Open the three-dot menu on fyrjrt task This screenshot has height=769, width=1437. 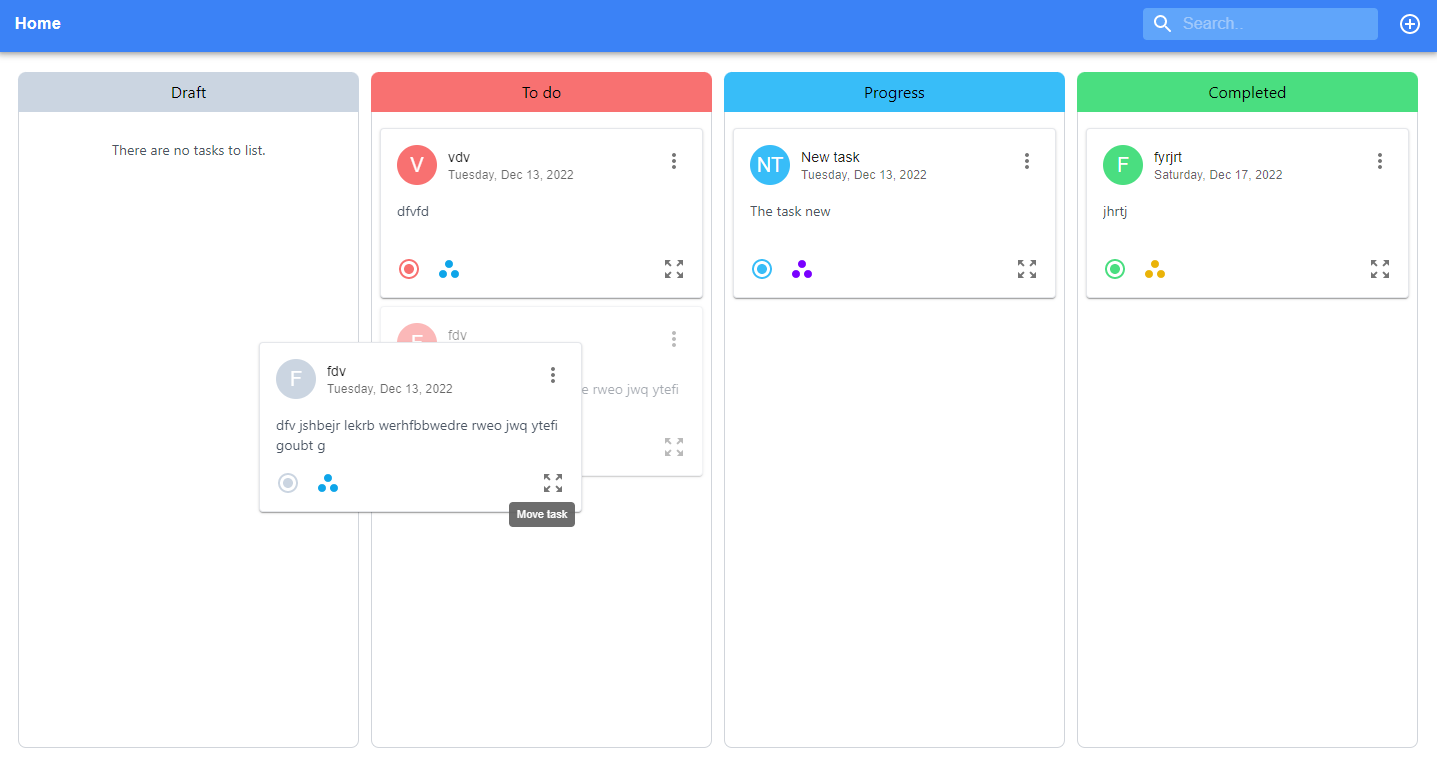click(1380, 160)
